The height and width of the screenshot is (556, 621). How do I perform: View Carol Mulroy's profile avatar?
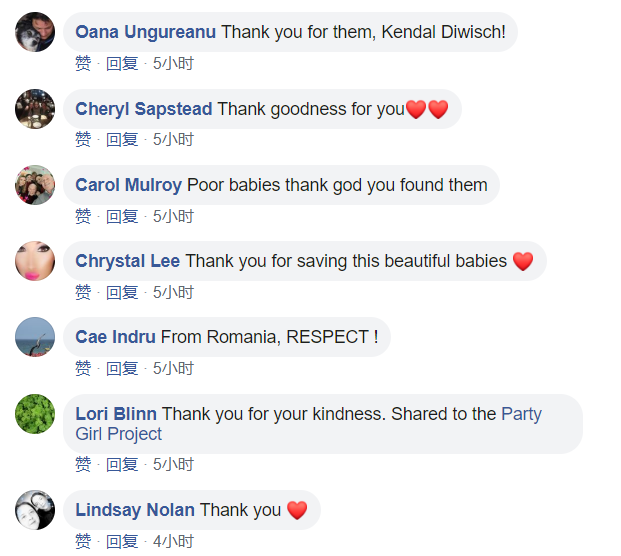point(35,185)
